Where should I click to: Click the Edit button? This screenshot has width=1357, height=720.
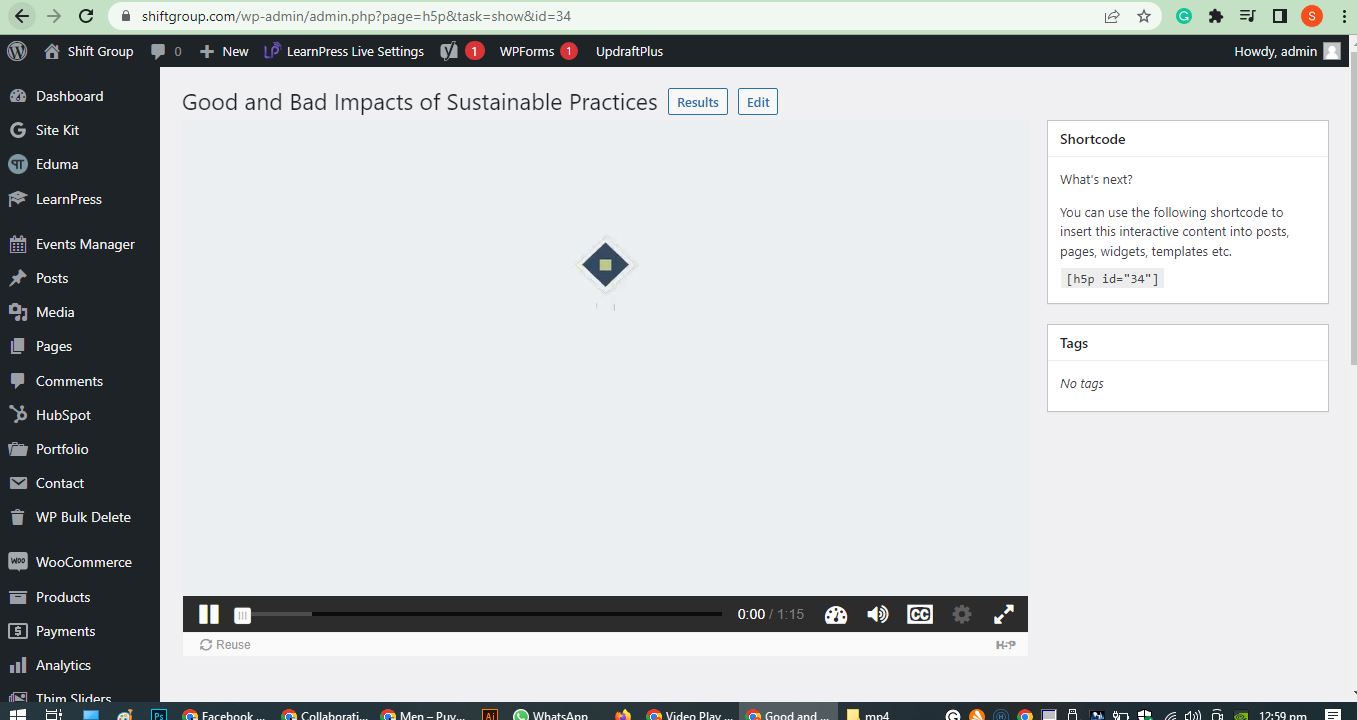click(757, 101)
